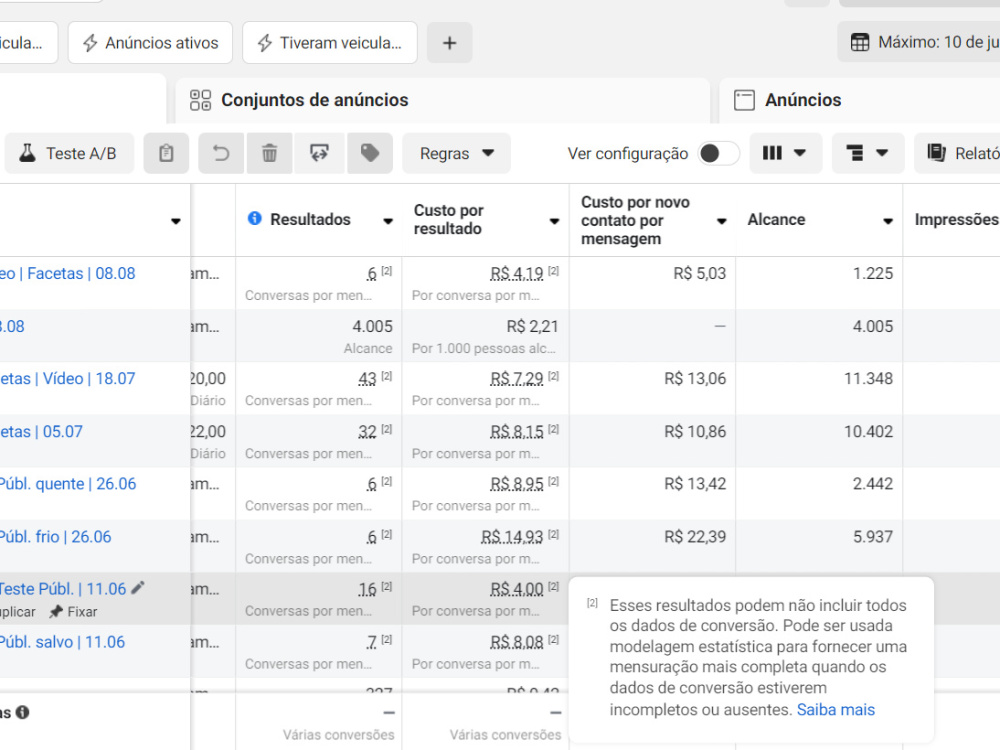Click the 10.402 reach value
Image resolution: width=1000 pixels, height=750 pixels.
(869, 432)
